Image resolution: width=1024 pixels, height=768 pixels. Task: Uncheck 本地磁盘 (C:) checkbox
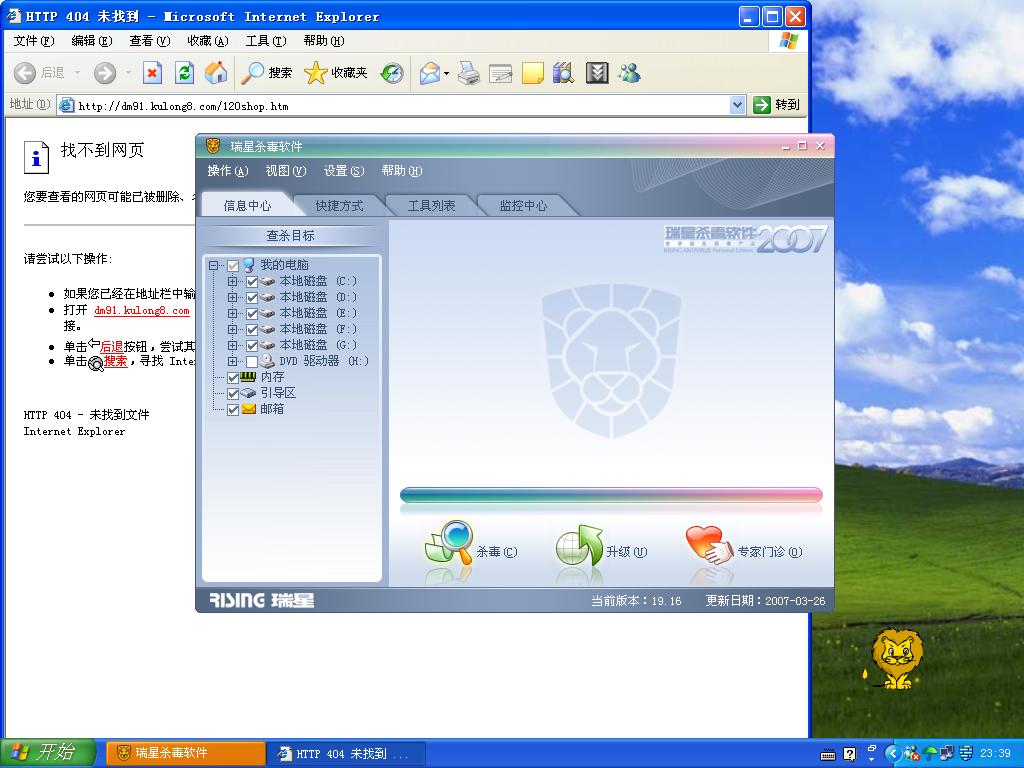click(252, 281)
